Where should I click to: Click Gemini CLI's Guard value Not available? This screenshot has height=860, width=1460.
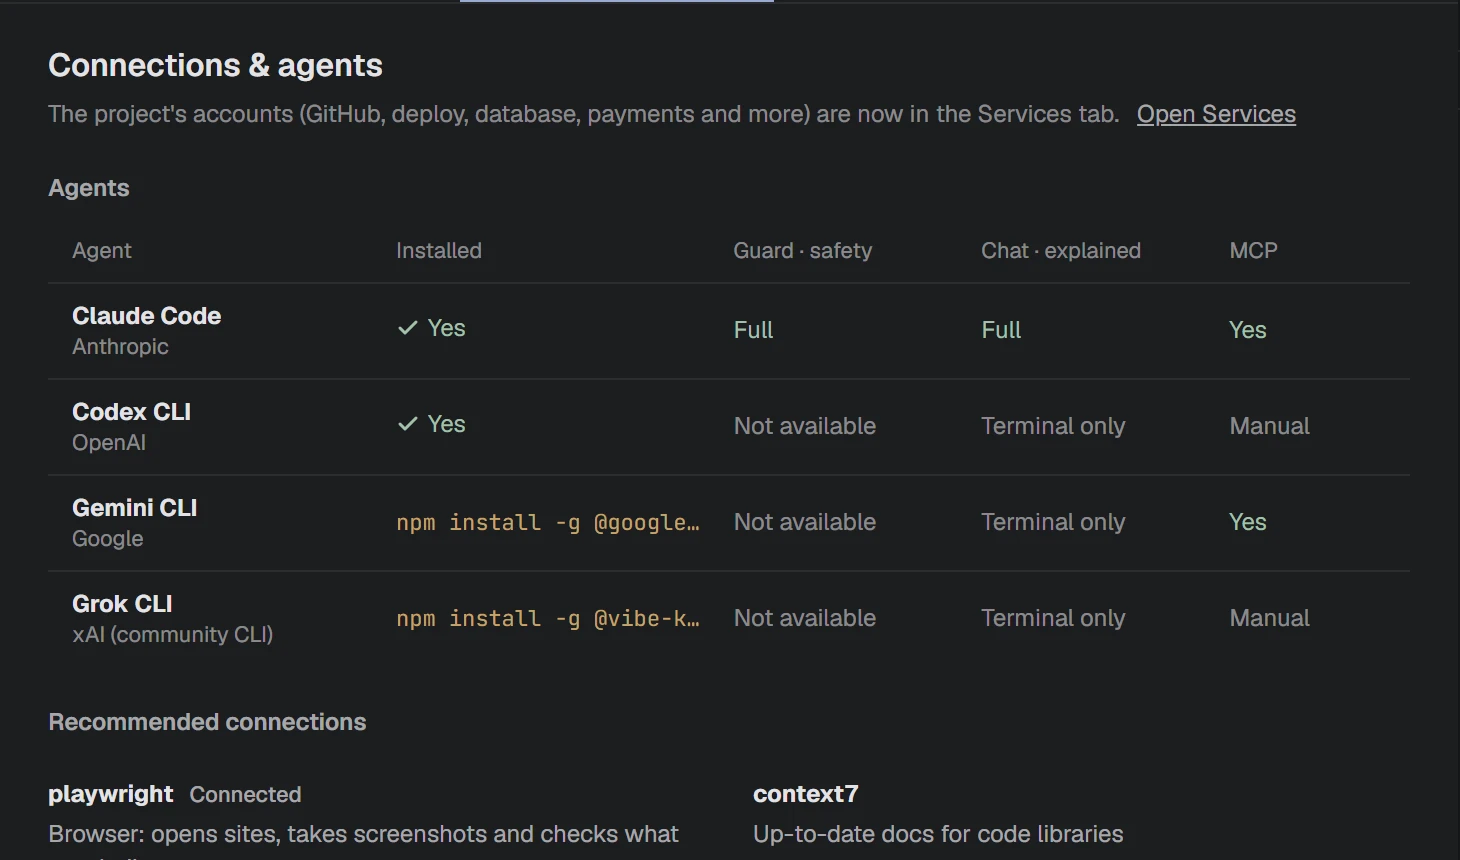coord(805,522)
